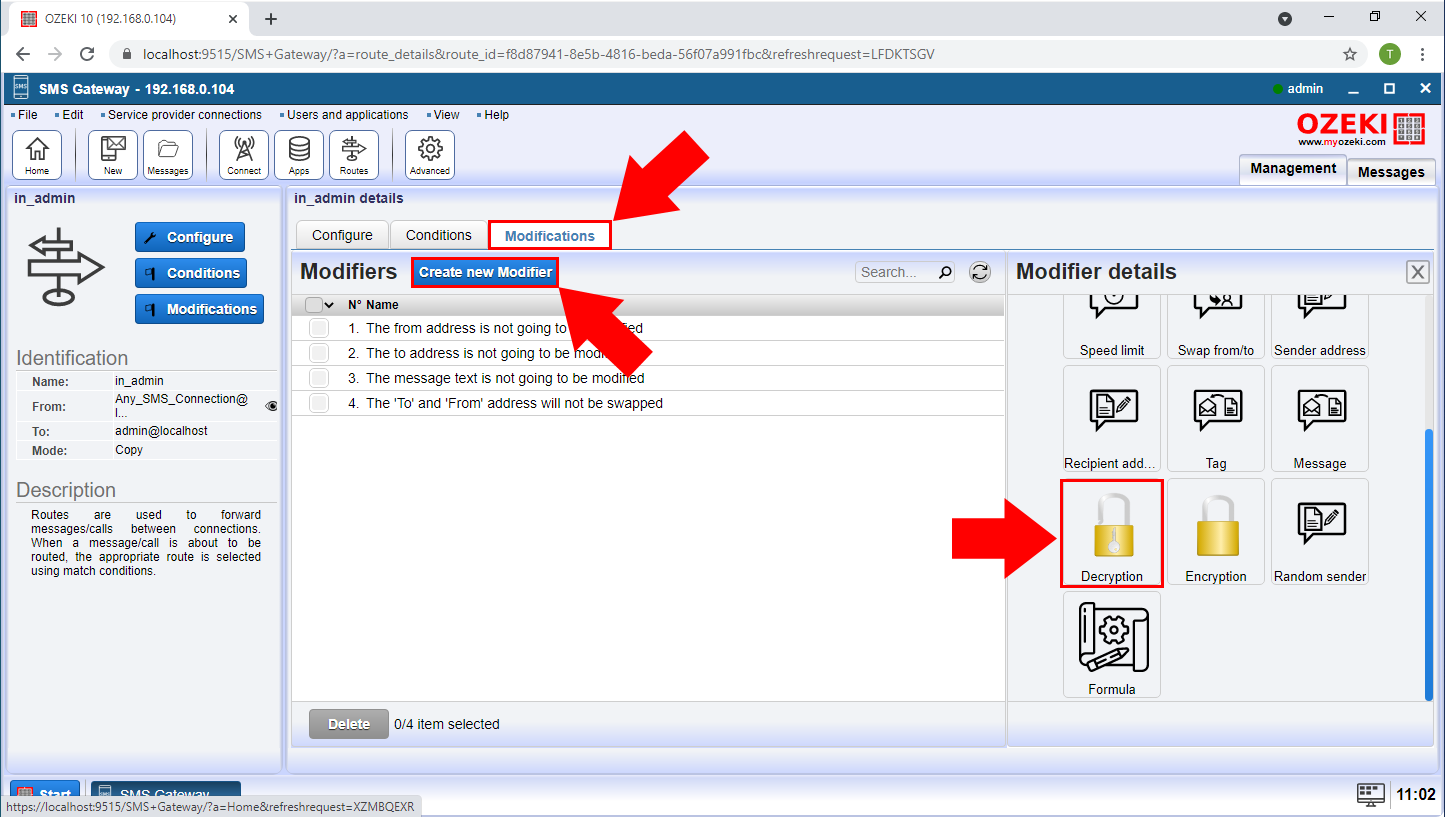1445x817 pixels.
Task: Open the on-screen keyboard tray icon
Action: [x=1370, y=794]
